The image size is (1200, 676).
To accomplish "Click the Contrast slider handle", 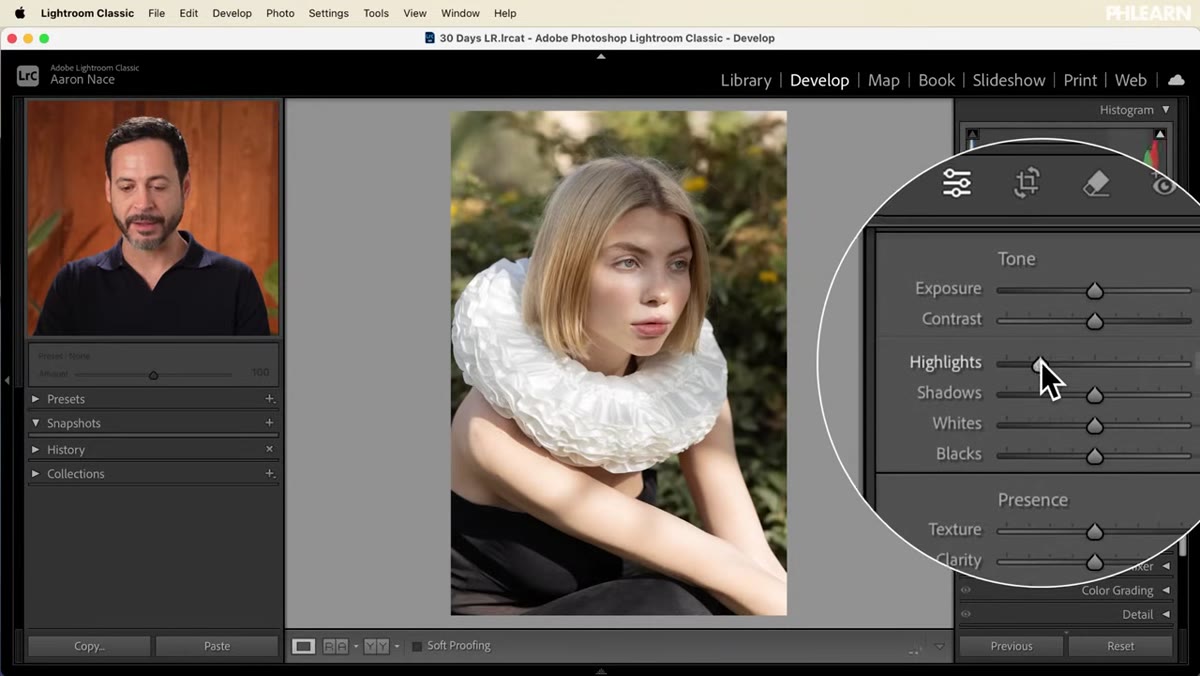I will coord(1095,321).
